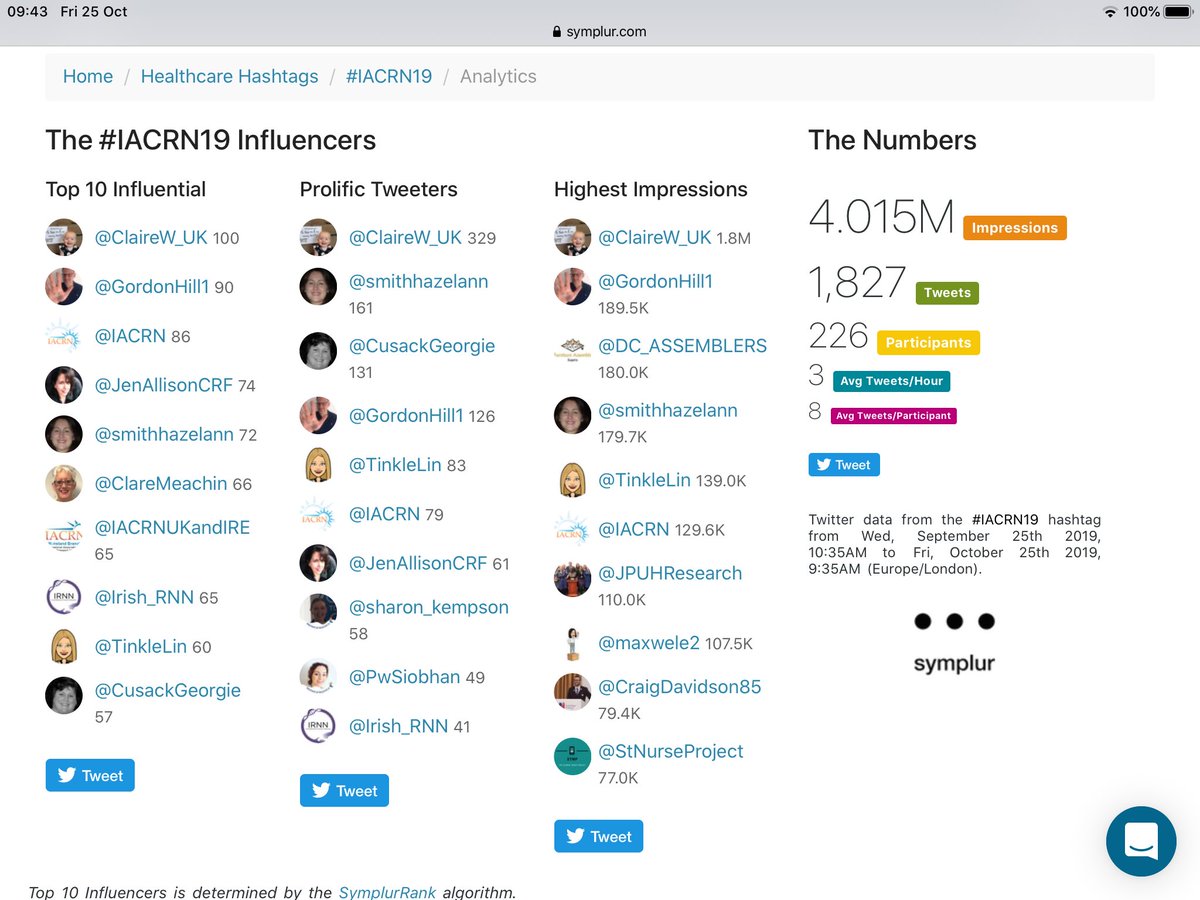The image size is (1200, 900).
Task: Open the SymplurRank algorithm link
Action: [387, 892]
